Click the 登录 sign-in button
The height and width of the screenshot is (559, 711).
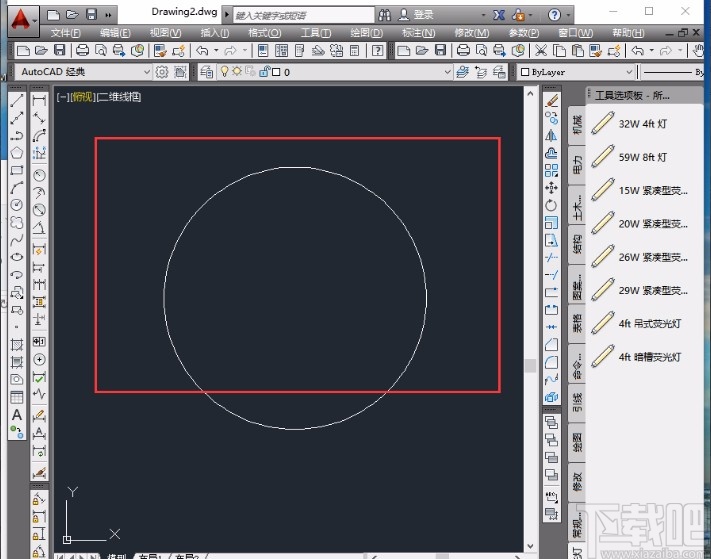point(423,15)
